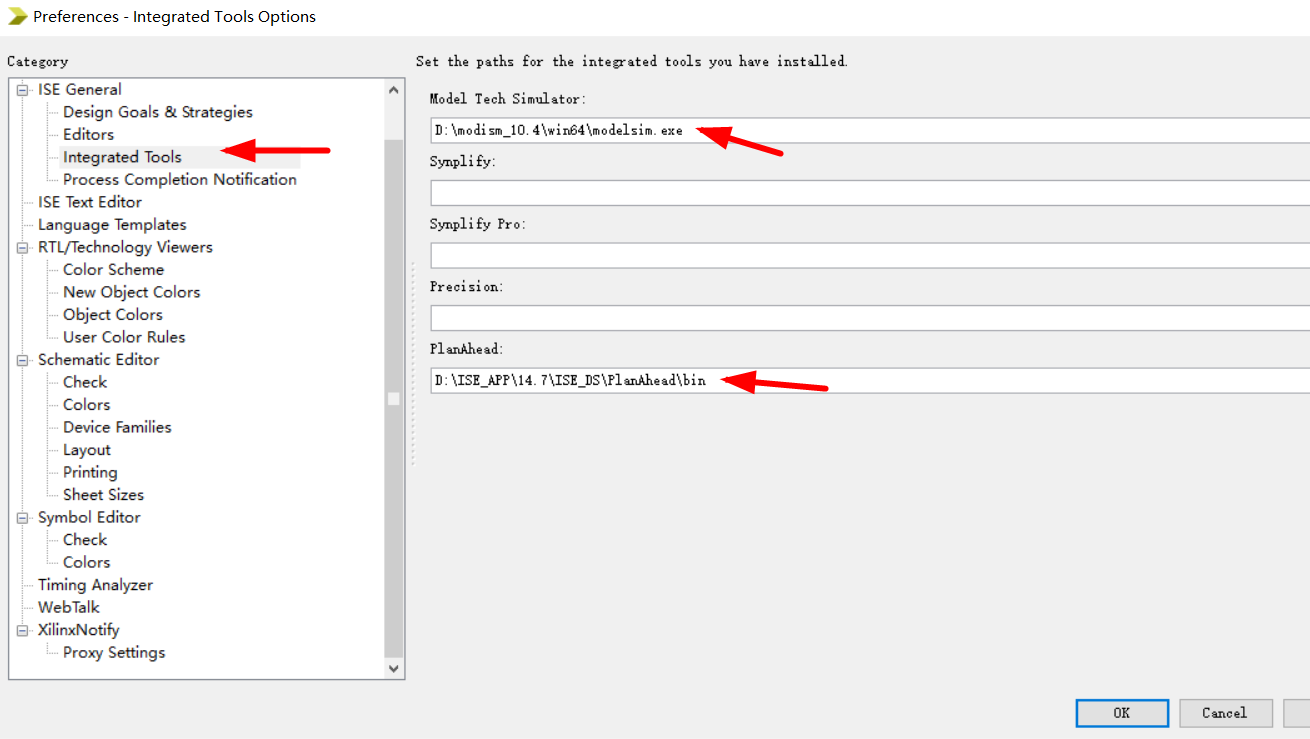The width and height of the screenshot is (1310, 739).
Task: Click the Preferences window title icon
Action: tap(17, 16)
